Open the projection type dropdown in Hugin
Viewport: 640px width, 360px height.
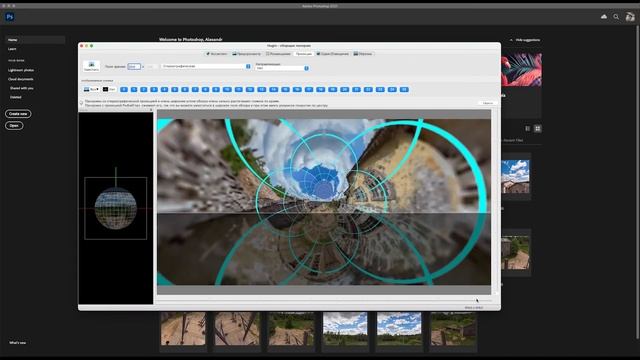point(206,66)
